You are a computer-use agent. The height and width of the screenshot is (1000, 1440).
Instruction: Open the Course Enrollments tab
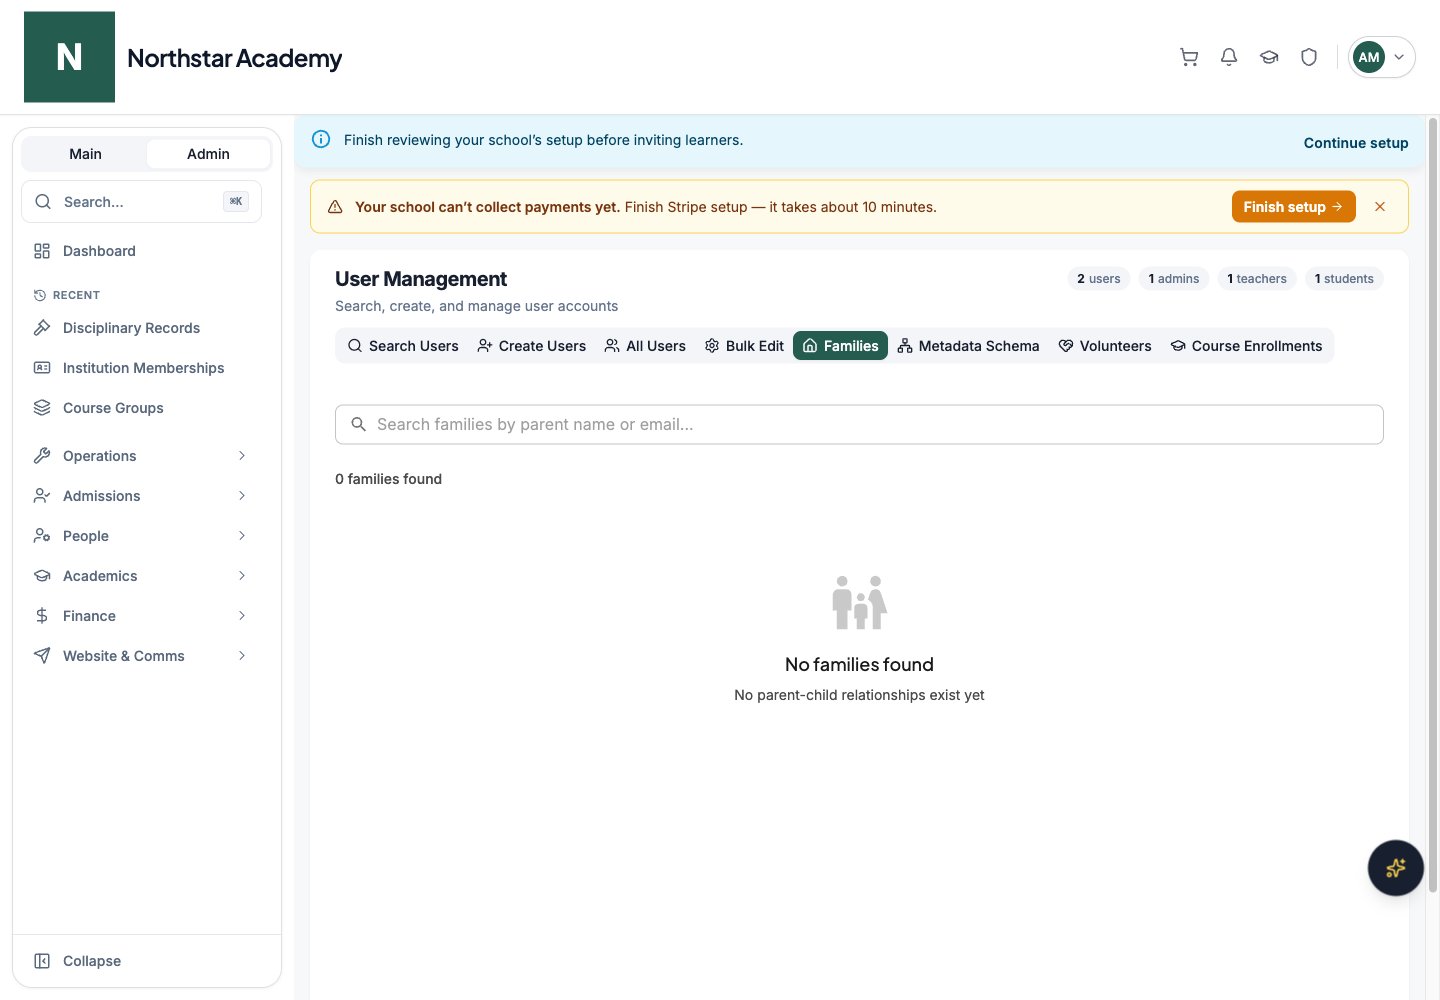click(1246, 346)
